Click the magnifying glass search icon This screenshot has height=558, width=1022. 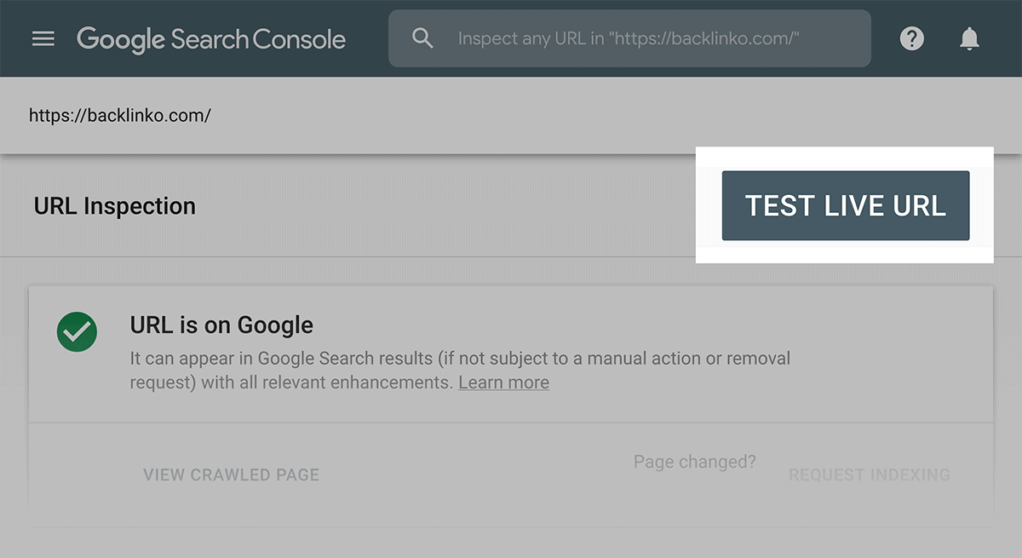click(423, 39)
